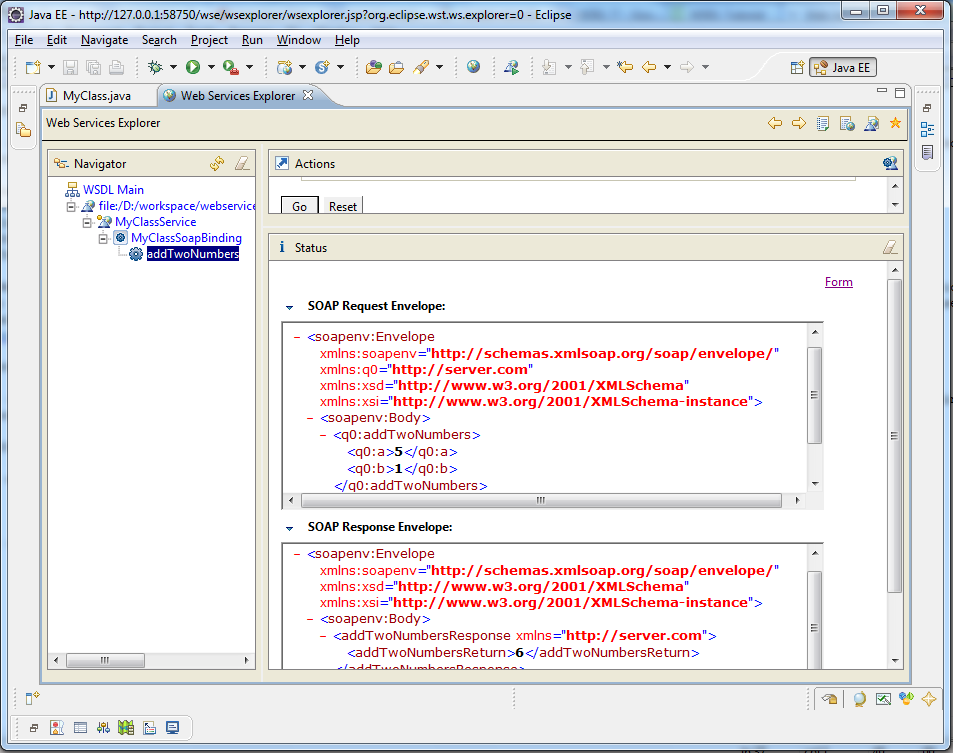953x753 pixels.
Task: Collapse the SOAP Request Envelope section
Action: point(289,305)
